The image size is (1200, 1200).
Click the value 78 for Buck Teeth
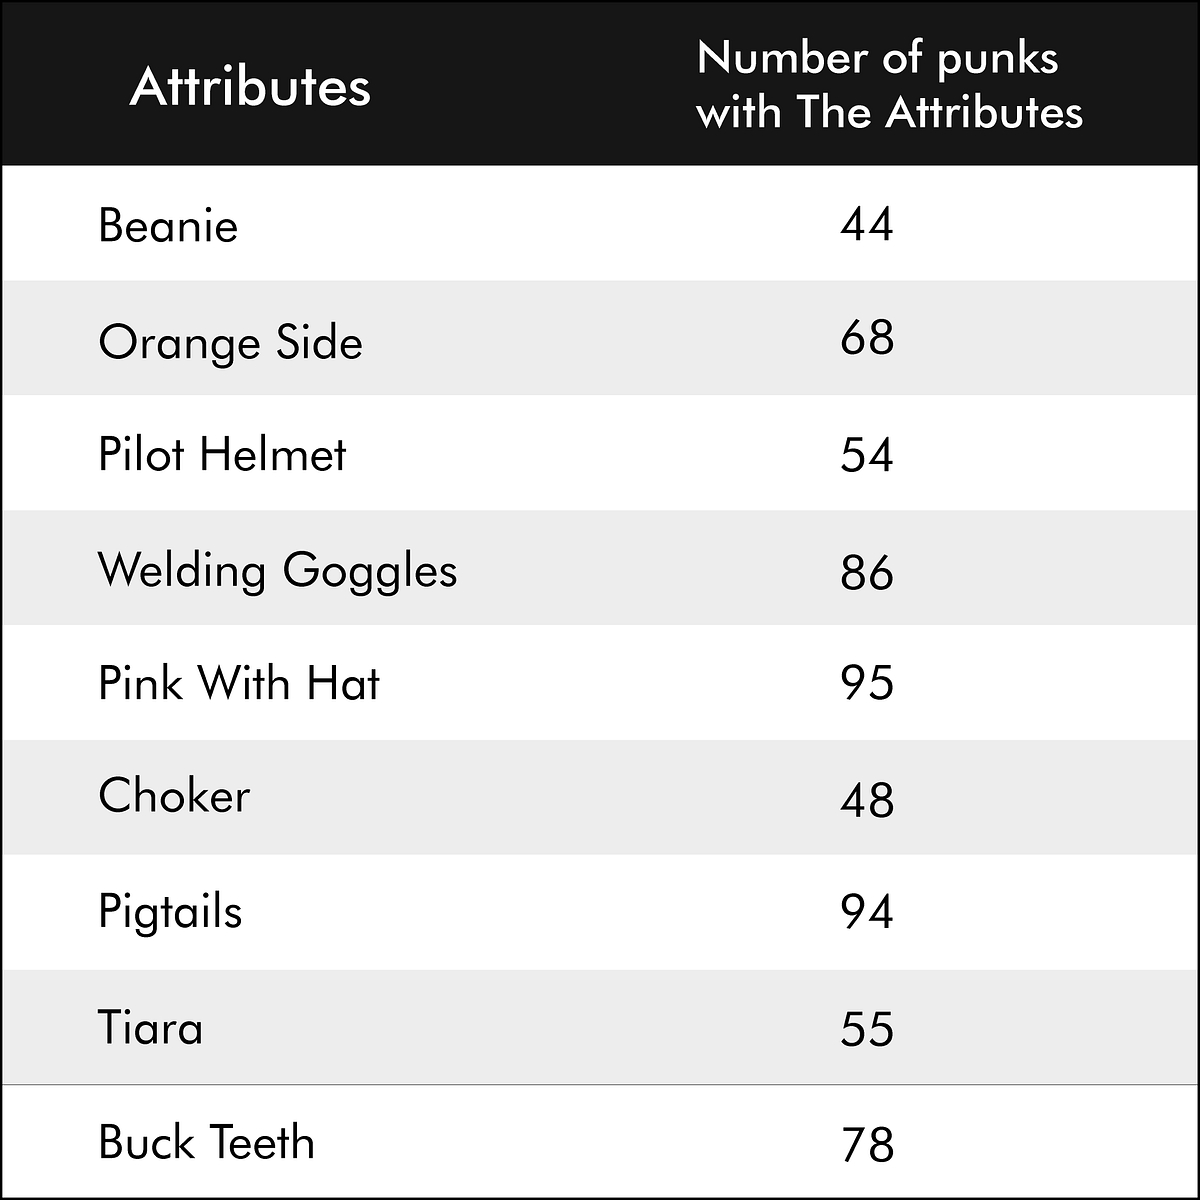click(866, 1145)
